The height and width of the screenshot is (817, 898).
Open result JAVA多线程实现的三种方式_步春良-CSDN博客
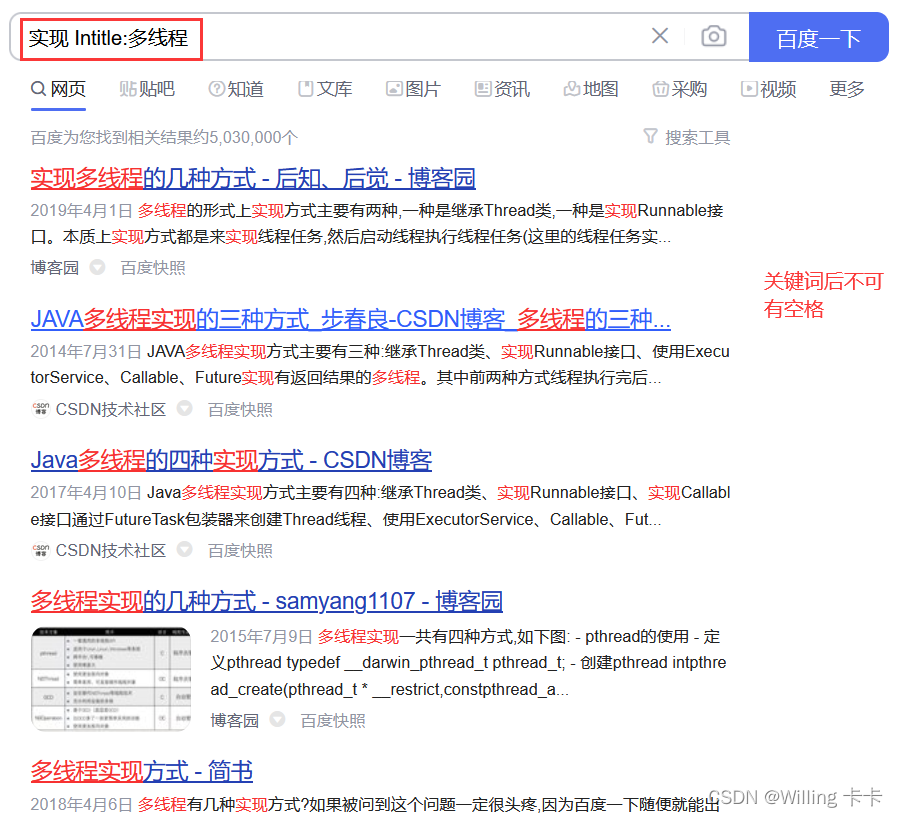pos(350,319)
